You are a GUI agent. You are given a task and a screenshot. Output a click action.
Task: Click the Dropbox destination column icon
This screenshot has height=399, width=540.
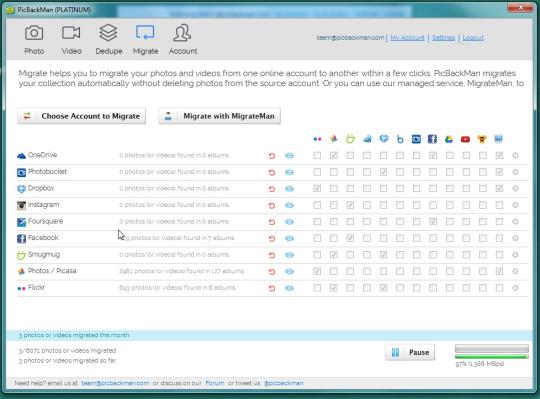(383, 139)
